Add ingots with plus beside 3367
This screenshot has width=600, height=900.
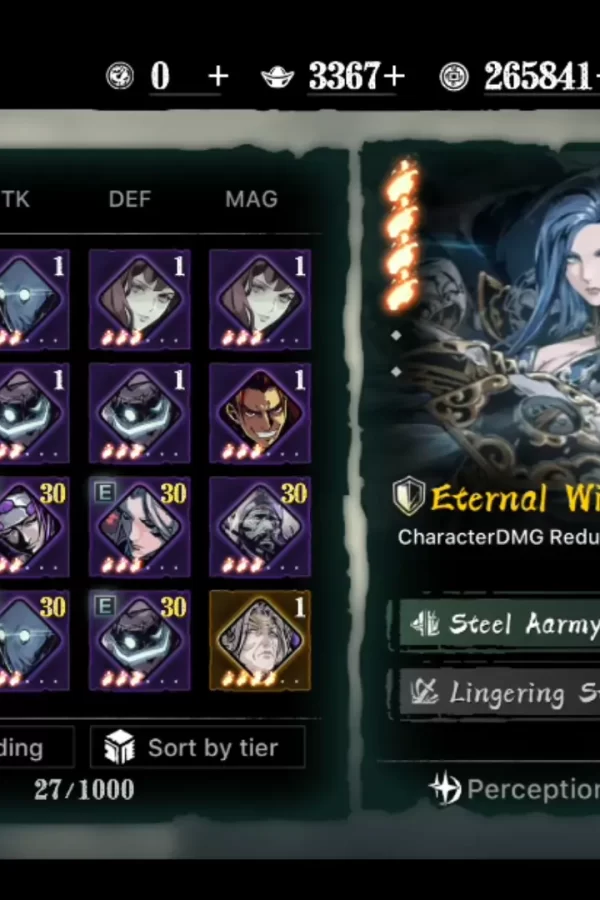click(396, 76)
